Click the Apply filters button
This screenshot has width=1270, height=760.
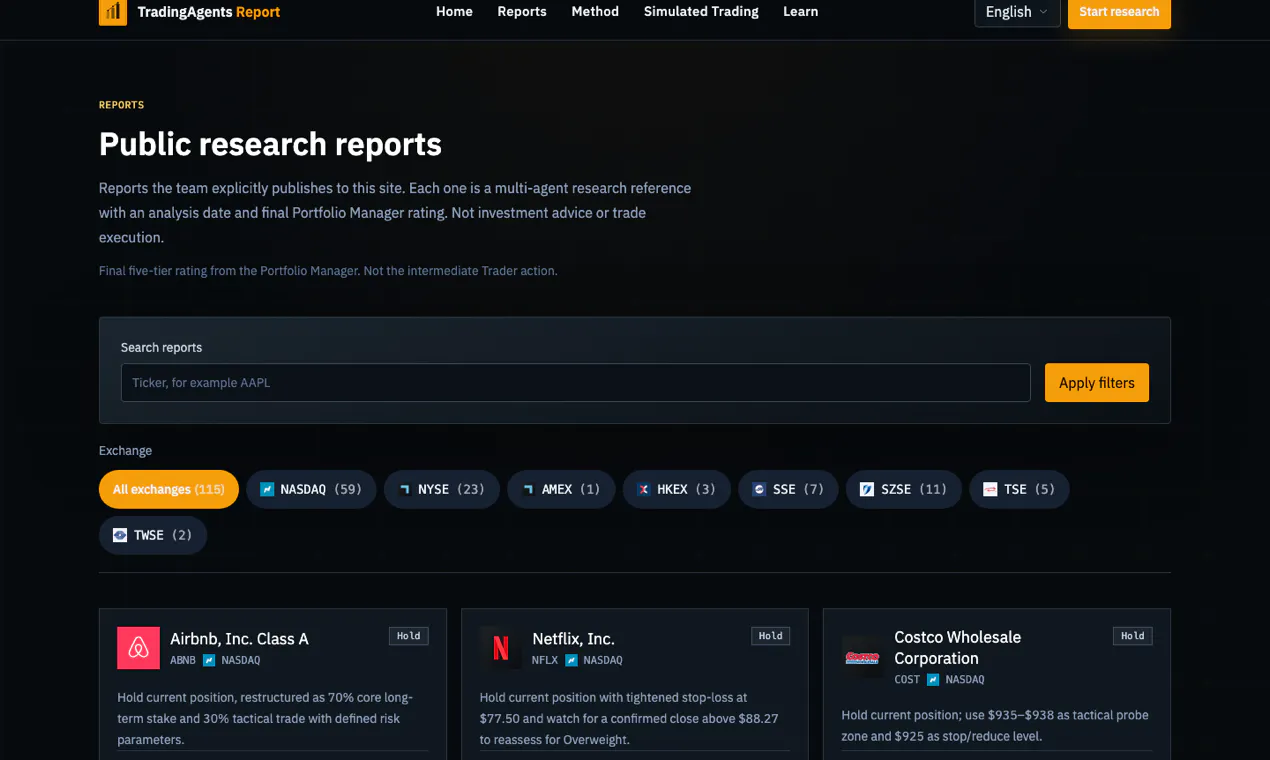1097,383
